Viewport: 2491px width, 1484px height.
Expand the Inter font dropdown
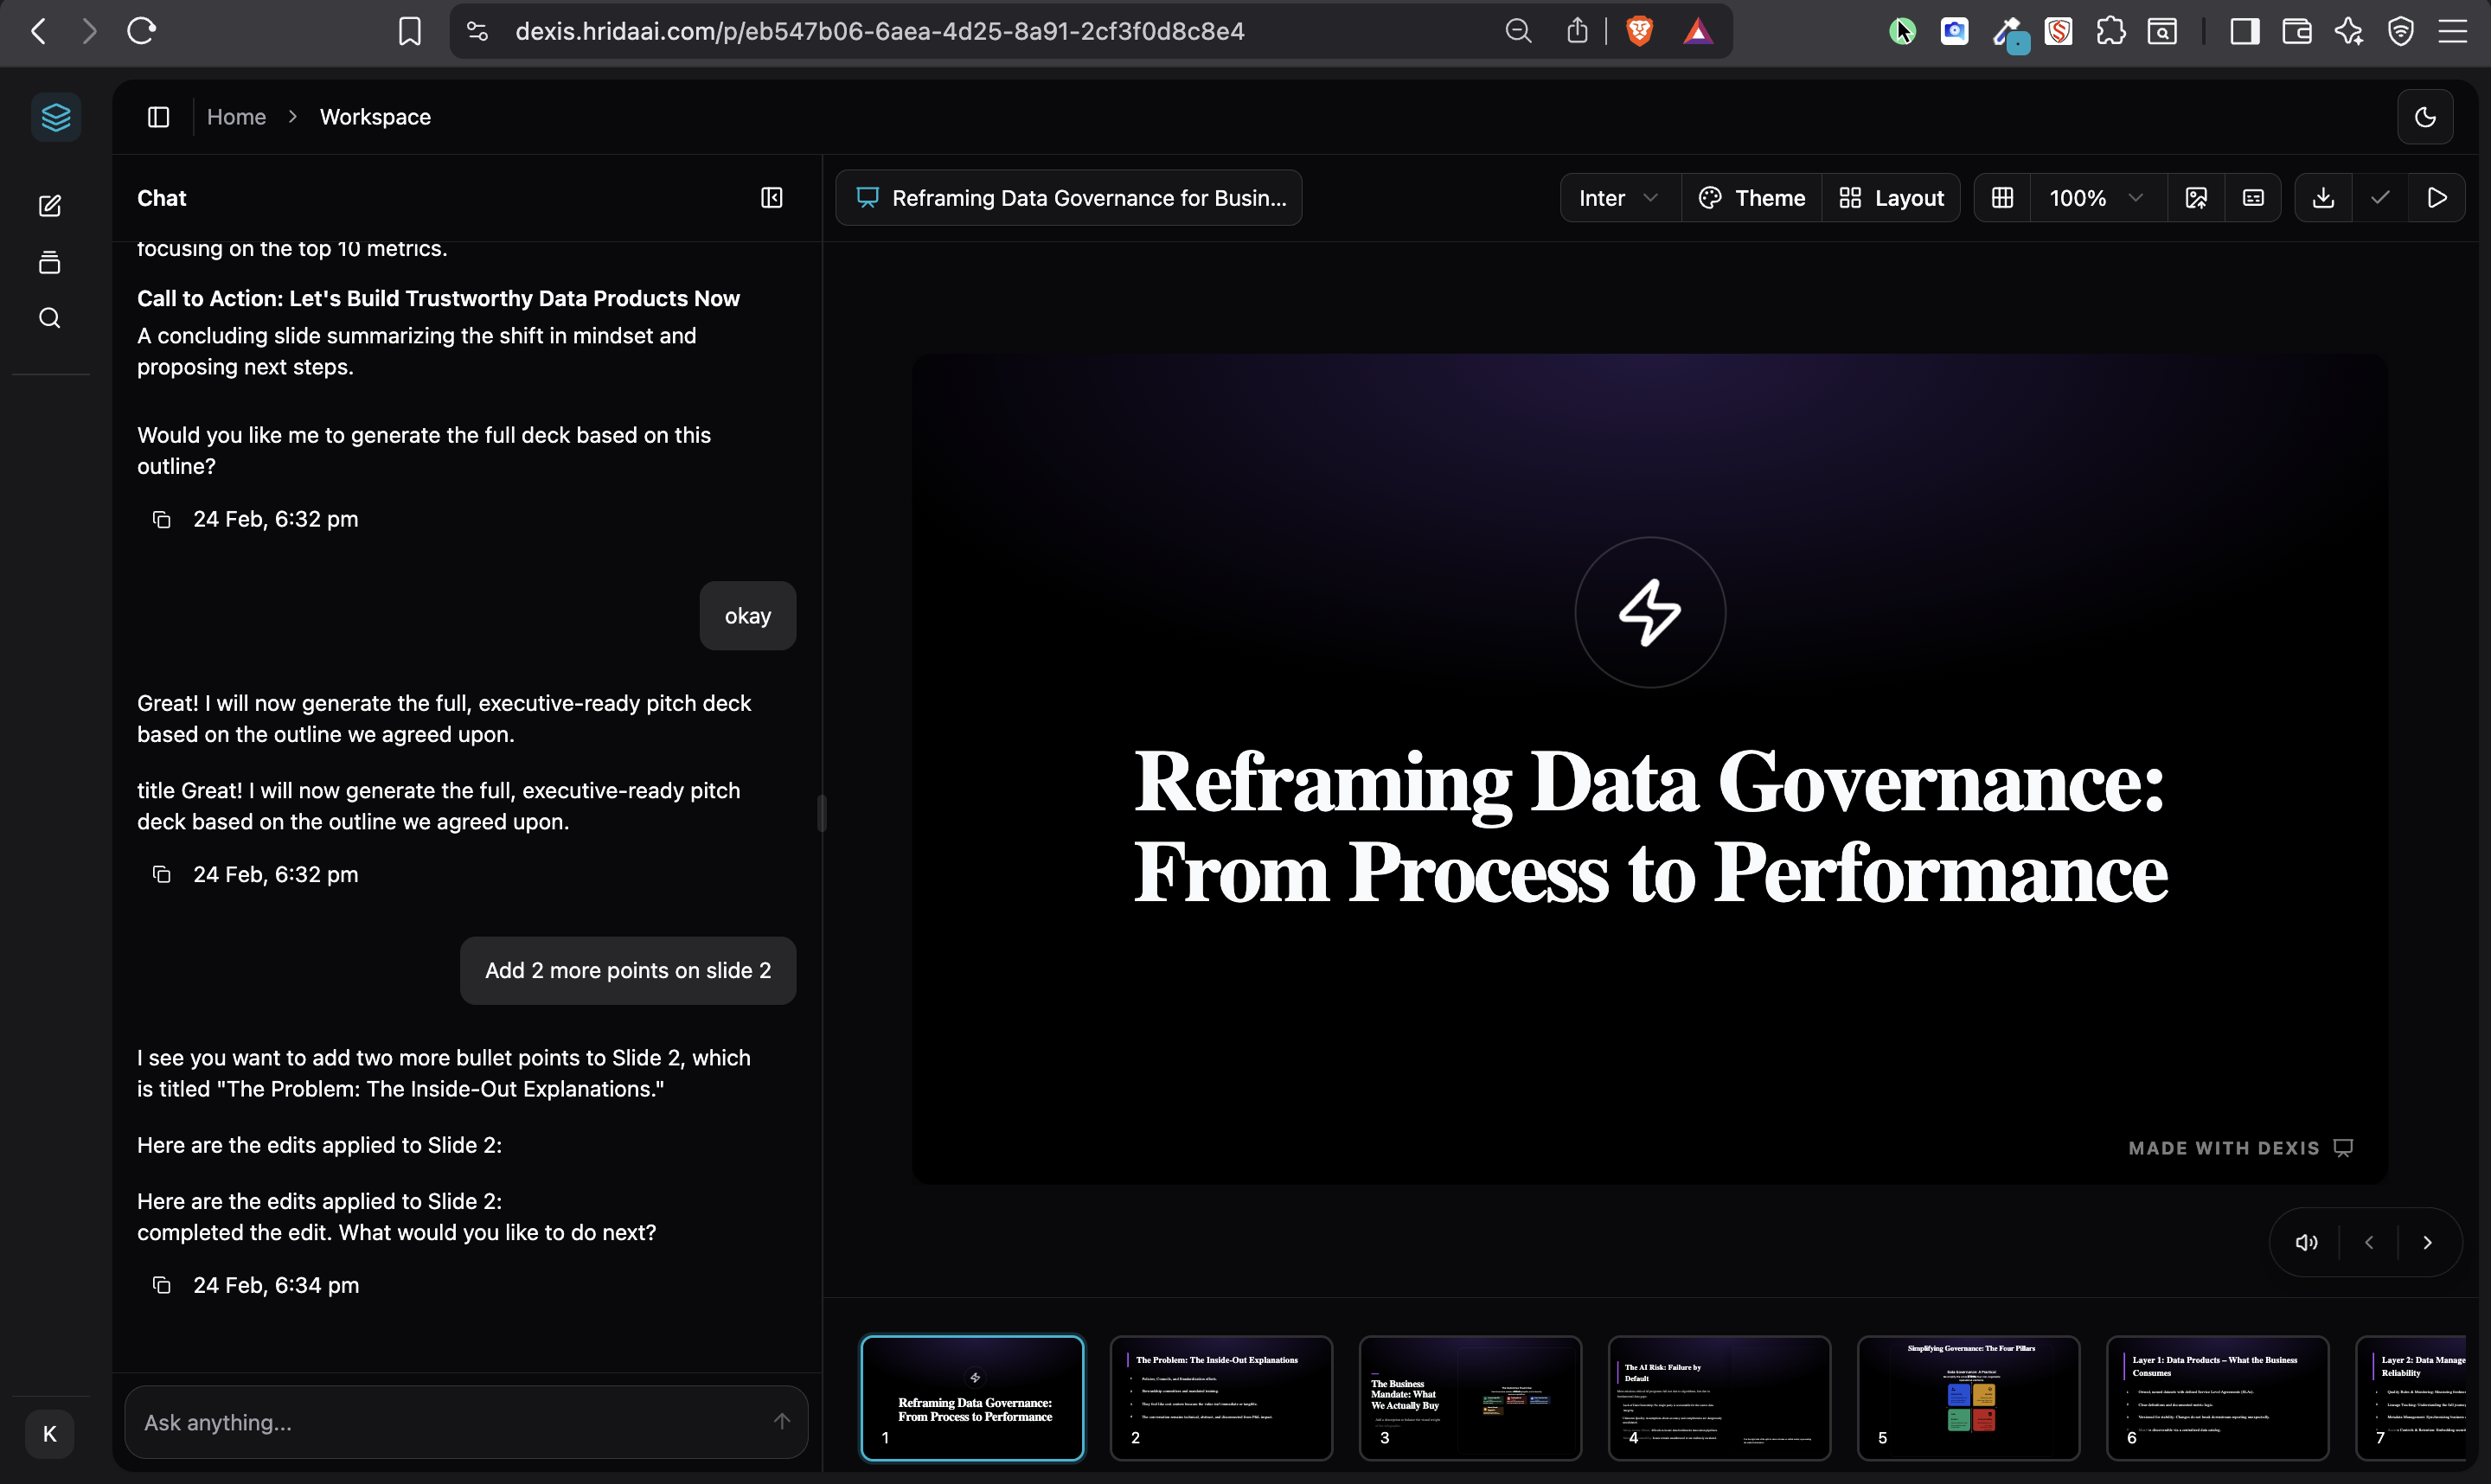click(1619, 198)
